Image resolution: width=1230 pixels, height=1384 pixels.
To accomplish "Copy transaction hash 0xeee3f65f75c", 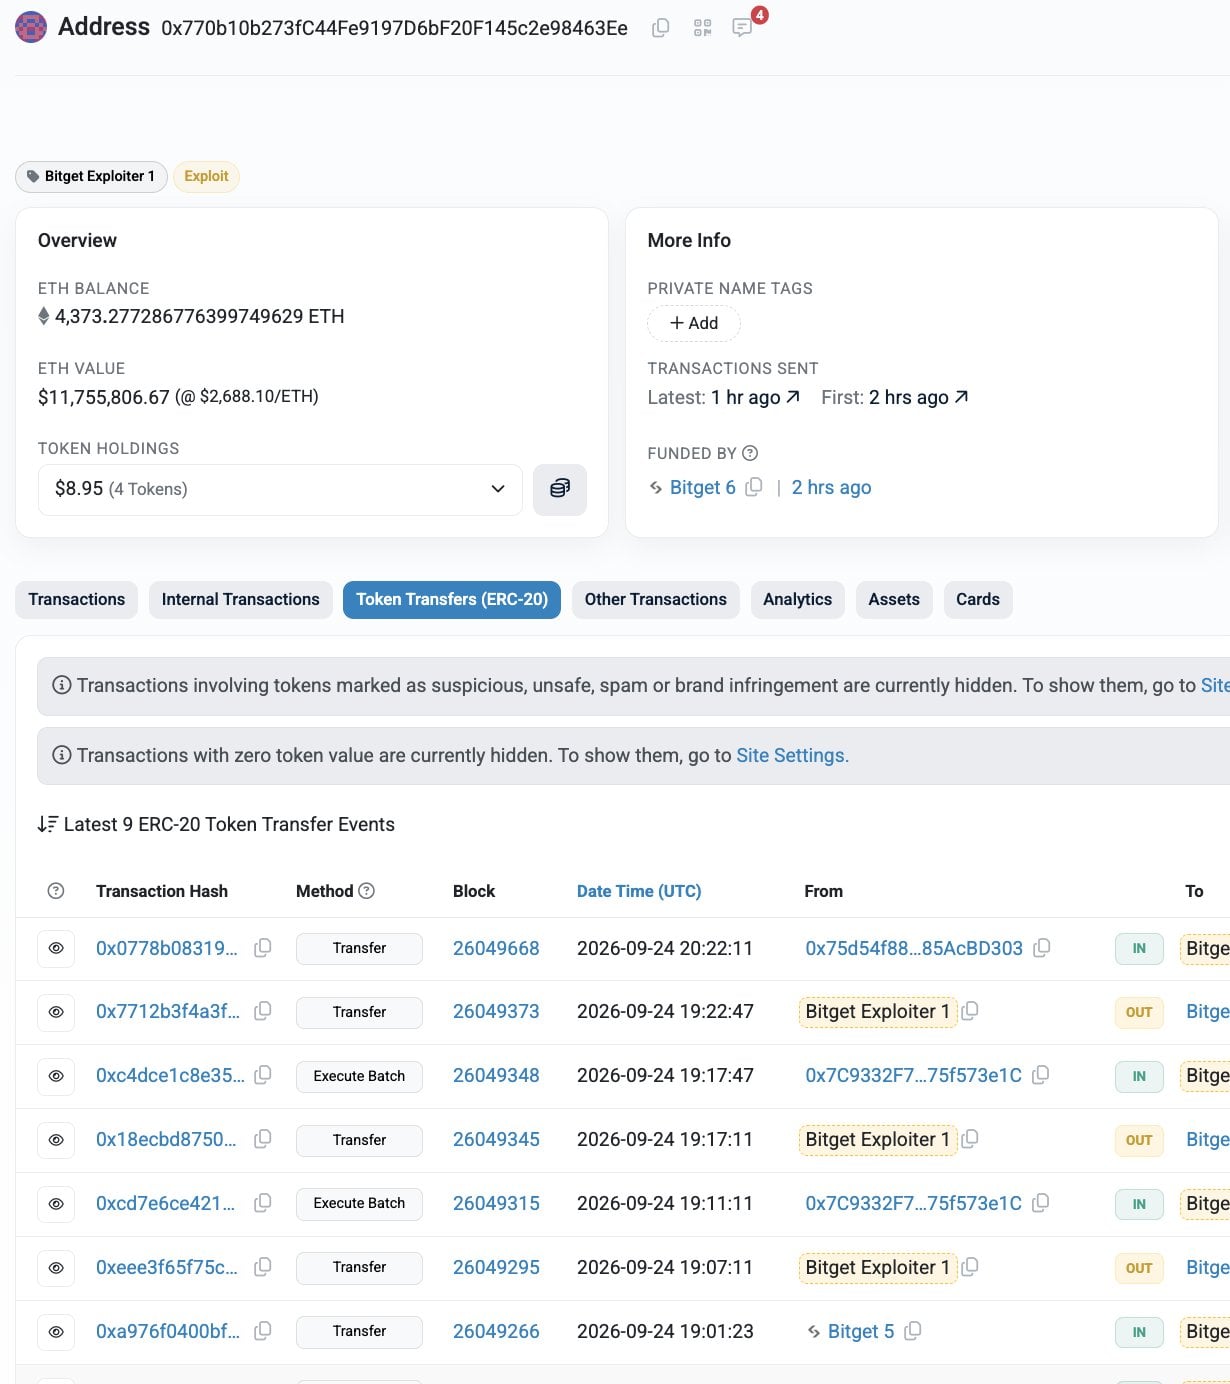I will [x=263, y=1267].
